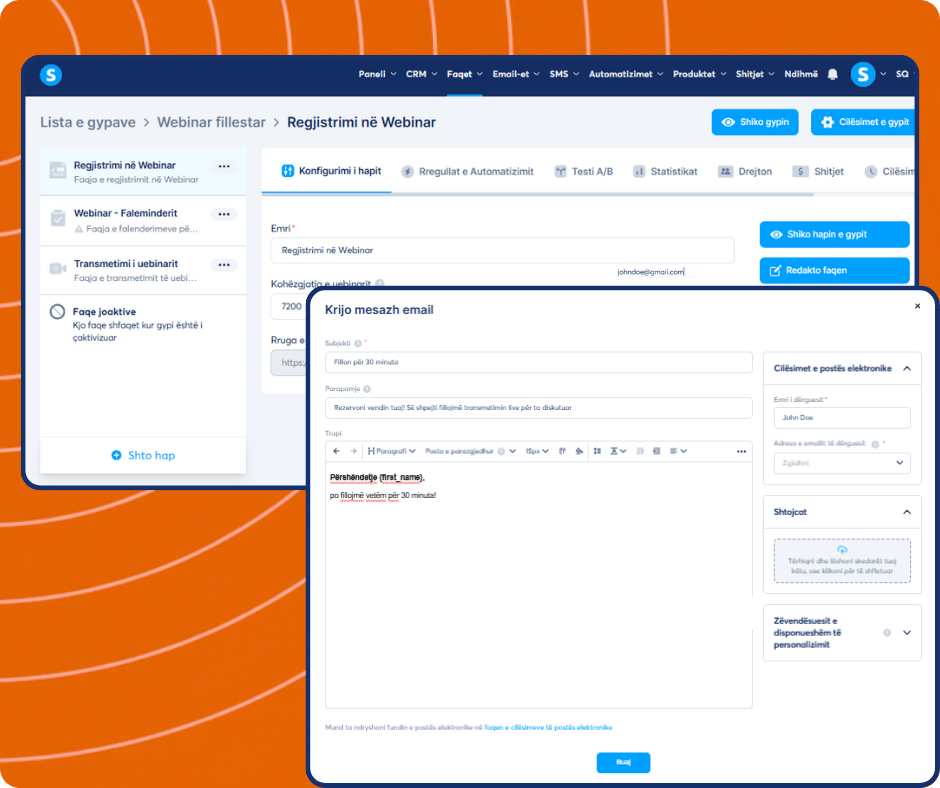The height and width of the screenshot is (788, 940).
Task: Click the indent icon in editor toolbar
Action: click(656, 451)
